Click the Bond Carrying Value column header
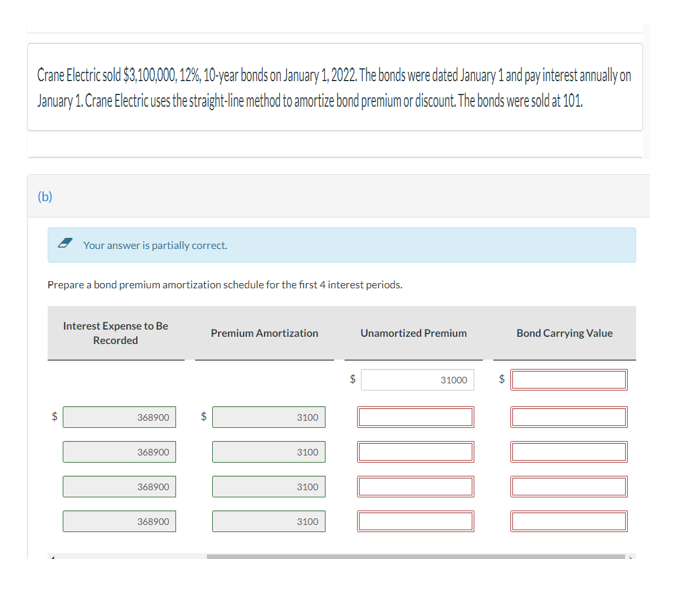679x589 pixels. coord(564,333)
